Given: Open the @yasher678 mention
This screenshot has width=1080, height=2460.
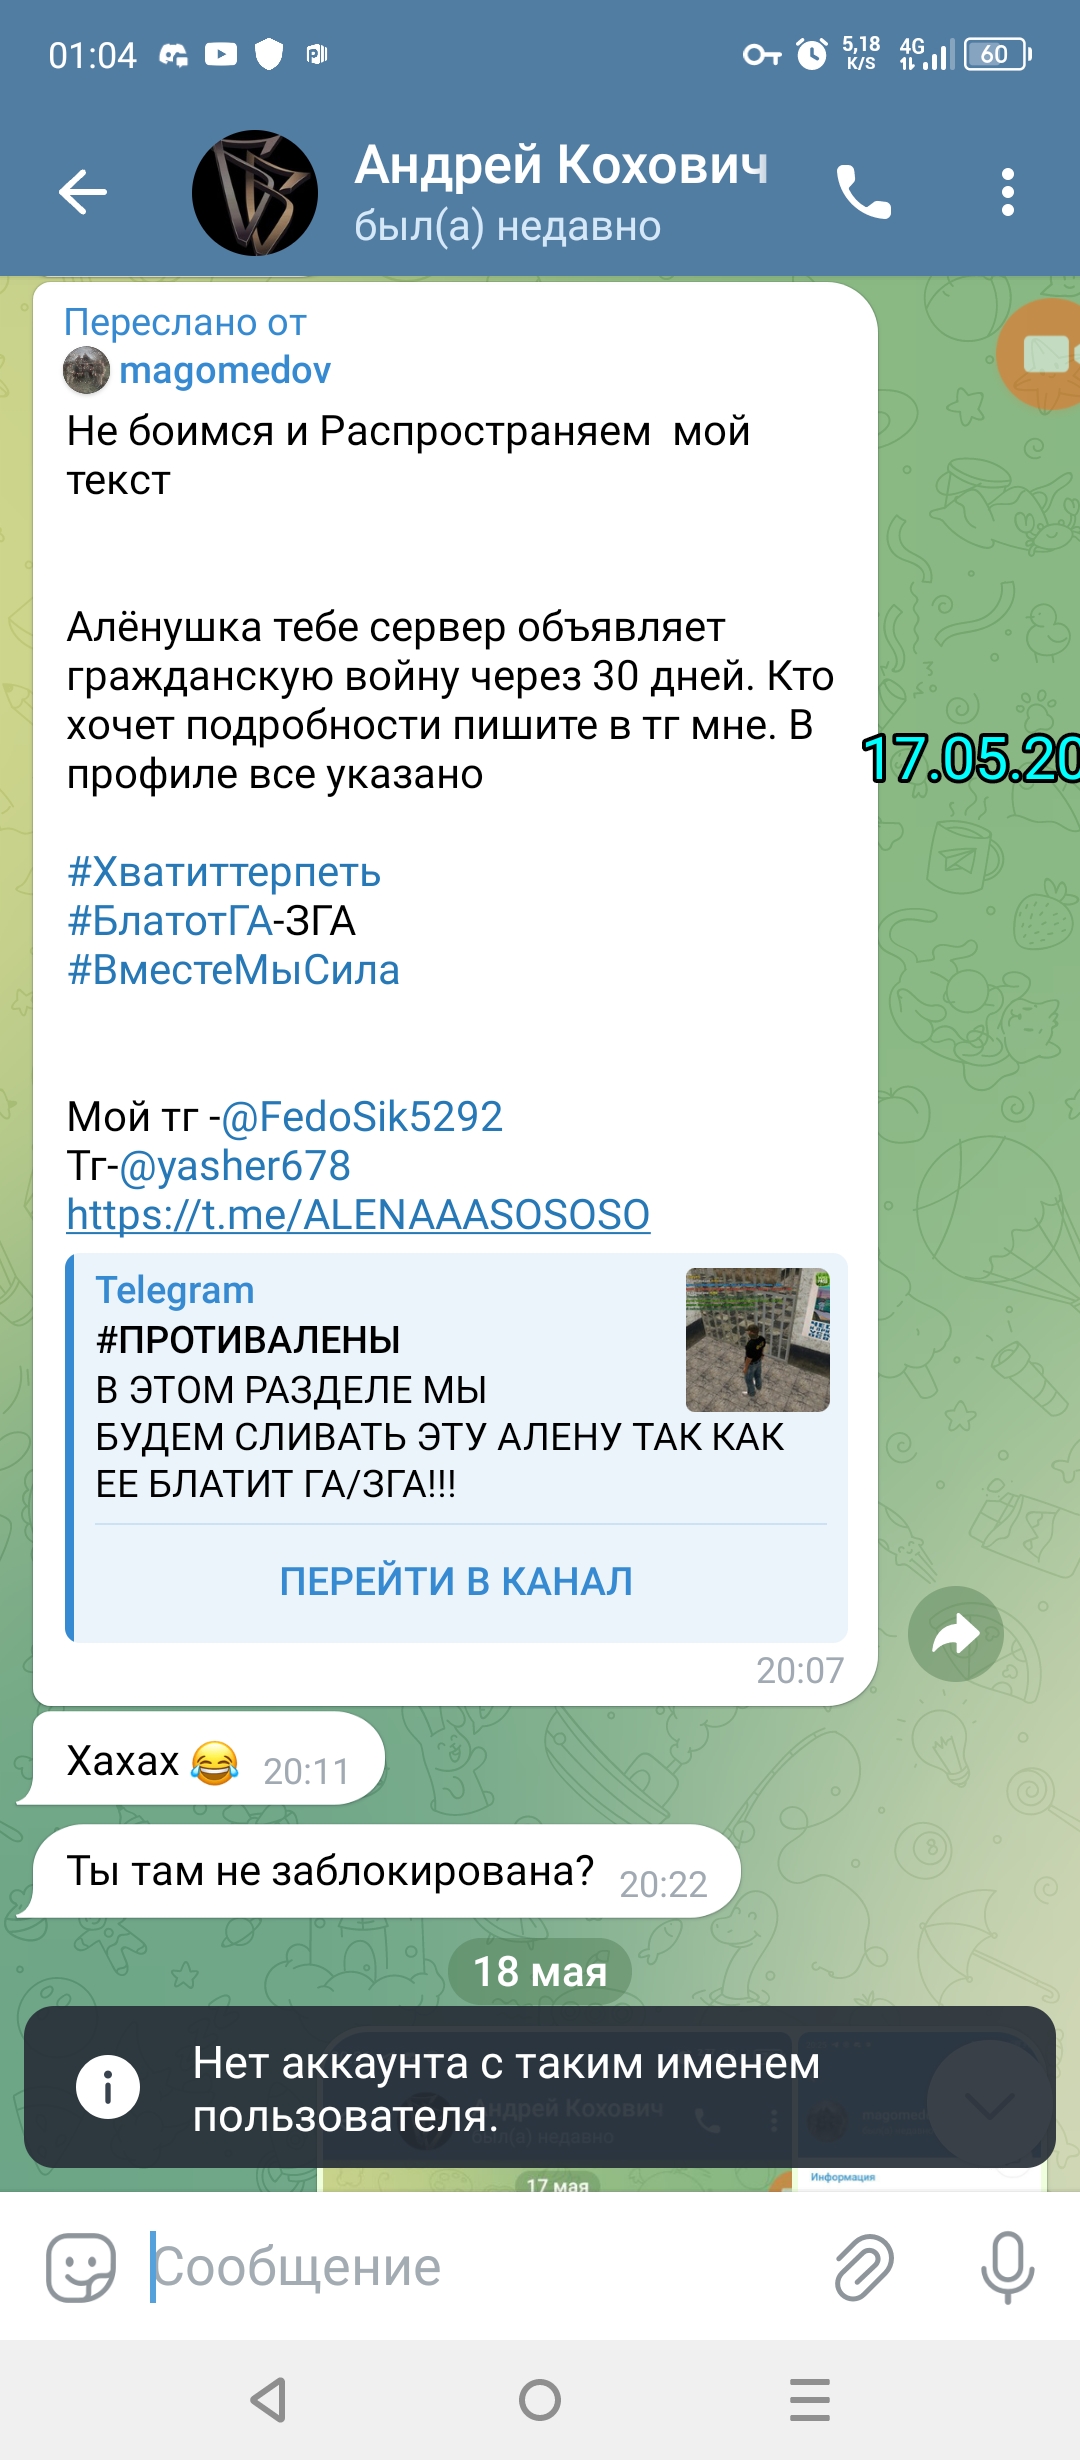Looking at the screenshot, I should click(x=235, y=1166).
